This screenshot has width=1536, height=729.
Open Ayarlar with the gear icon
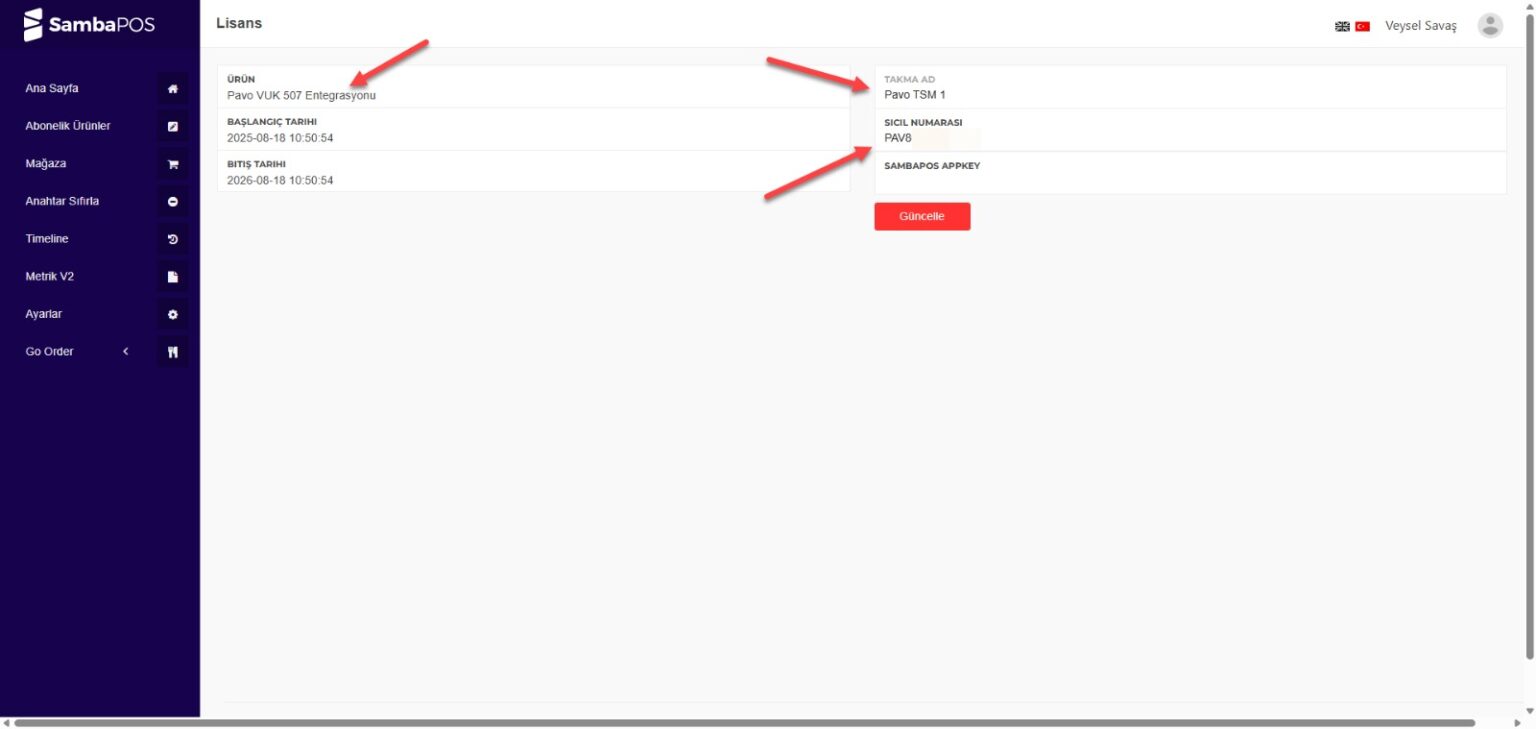(x=172, y=313)
